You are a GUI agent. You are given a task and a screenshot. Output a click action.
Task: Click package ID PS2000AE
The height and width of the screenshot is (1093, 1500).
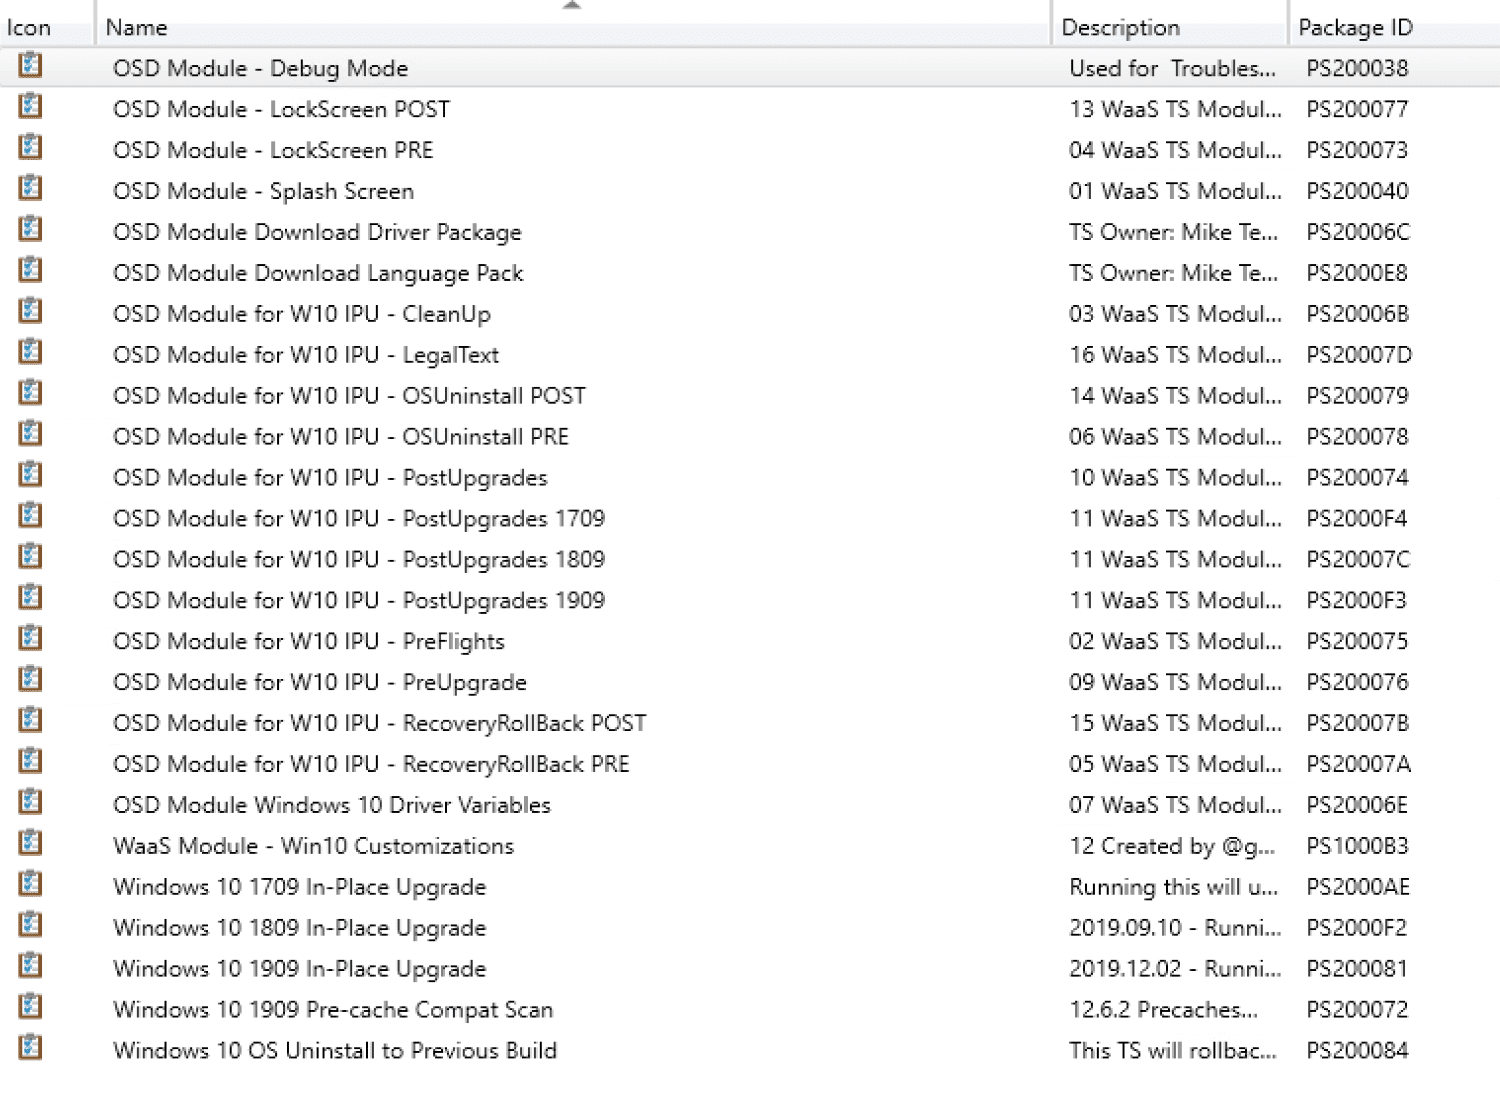pos(1357,887)
